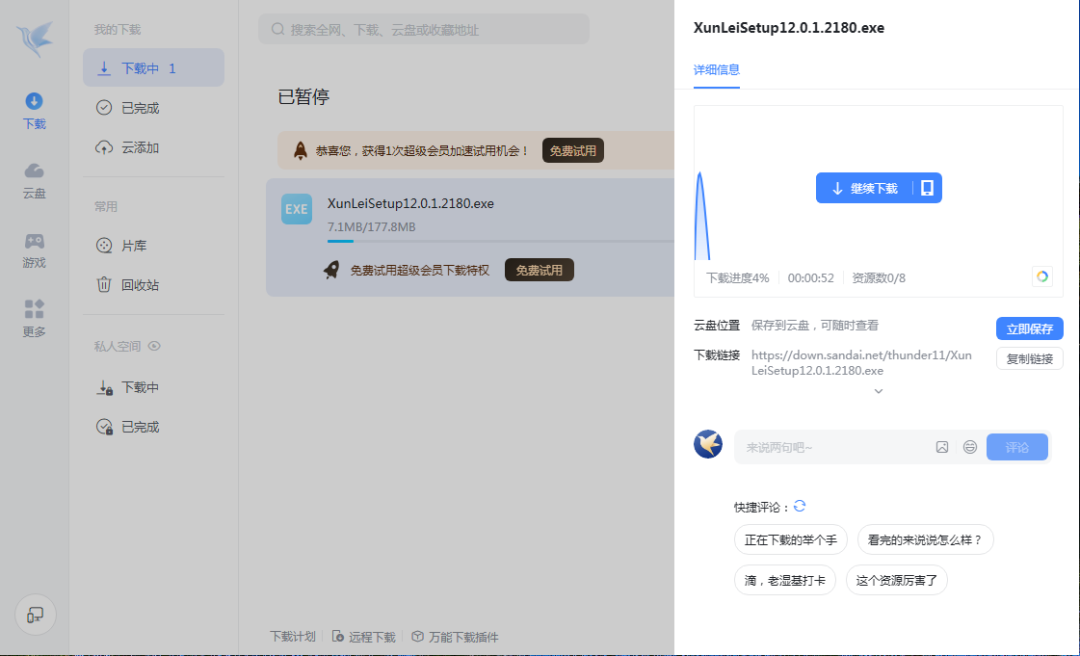
Task: Toggle 私人空间 eye visibility icon
Action: click(154, 346)
